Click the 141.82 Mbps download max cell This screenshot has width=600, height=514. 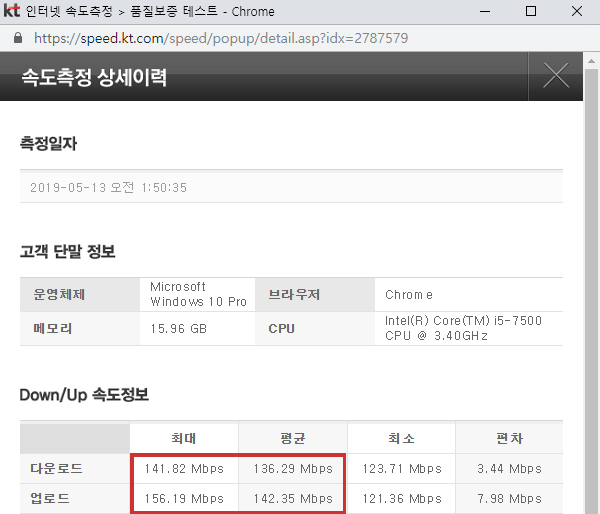pos(184,469)
